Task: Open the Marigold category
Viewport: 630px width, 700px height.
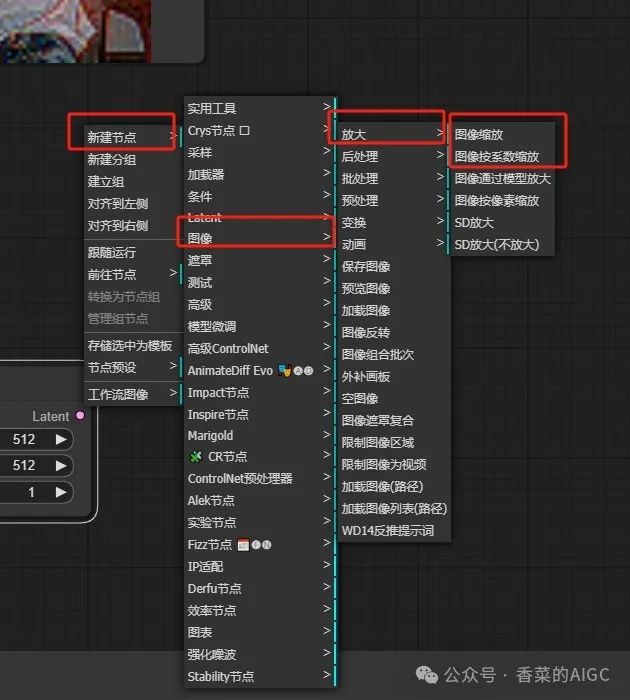Action: click(259, 435)
